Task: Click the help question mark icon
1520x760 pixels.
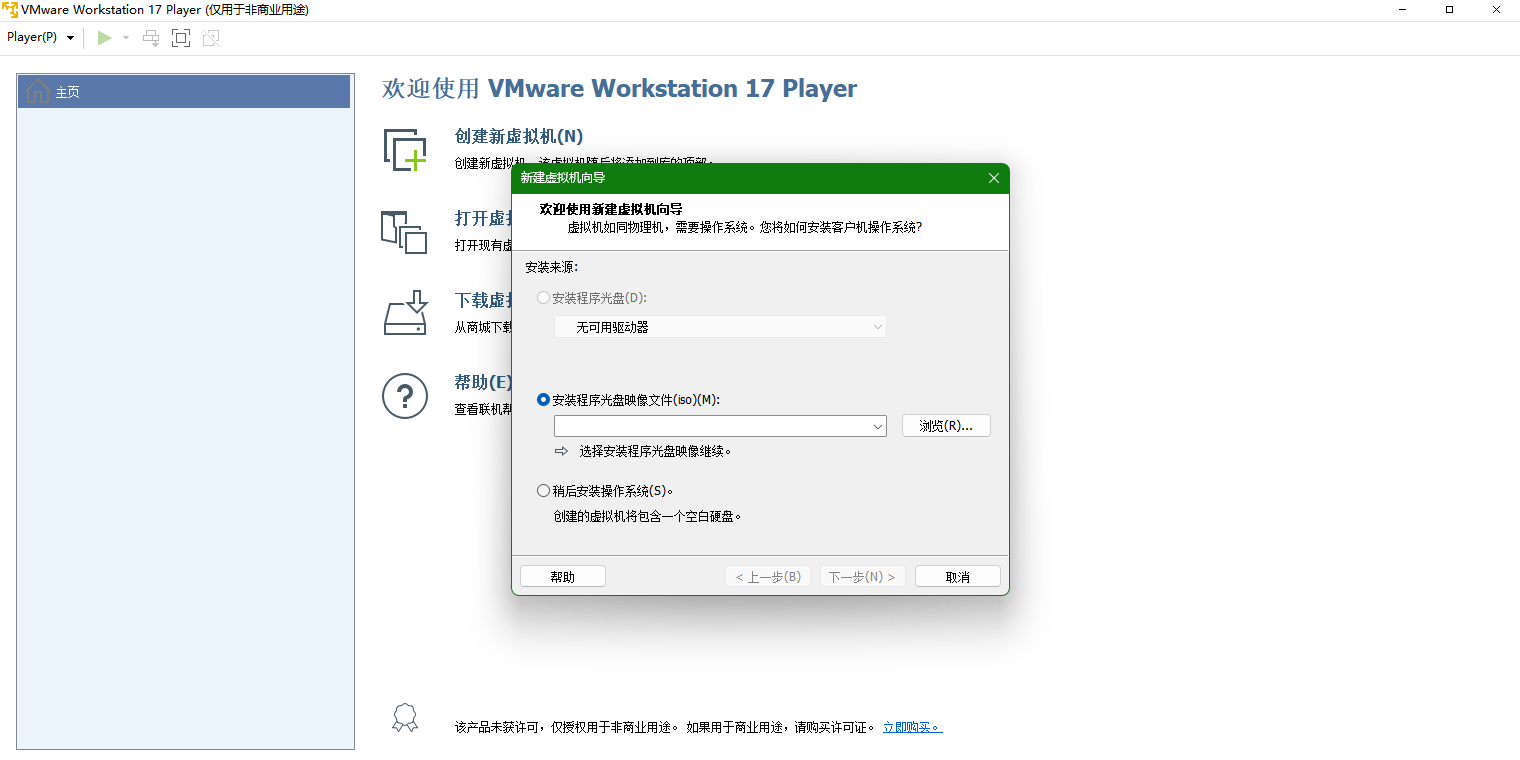Action: coord(405,396)
